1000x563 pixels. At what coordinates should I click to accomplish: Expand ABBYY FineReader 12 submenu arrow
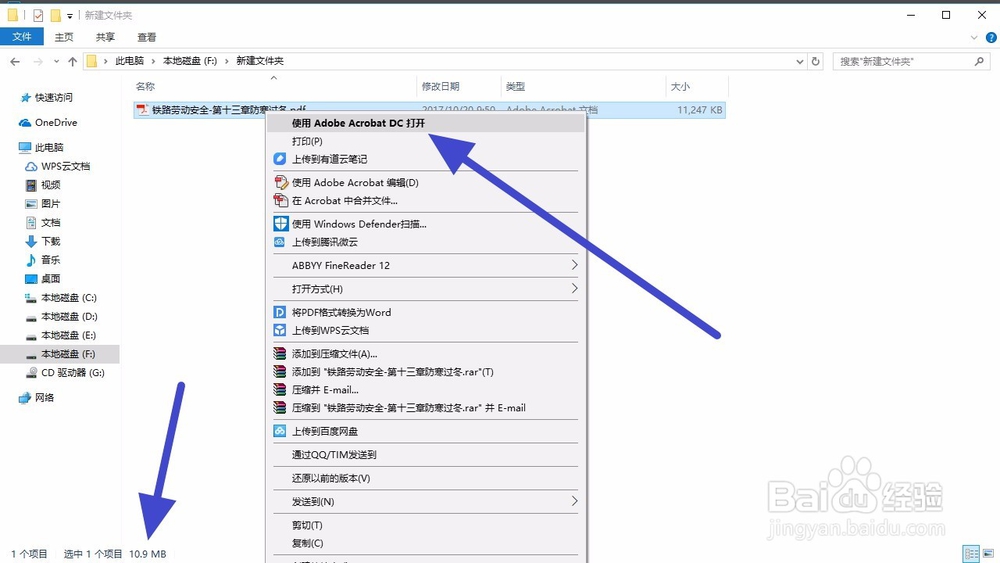[574, 265]
